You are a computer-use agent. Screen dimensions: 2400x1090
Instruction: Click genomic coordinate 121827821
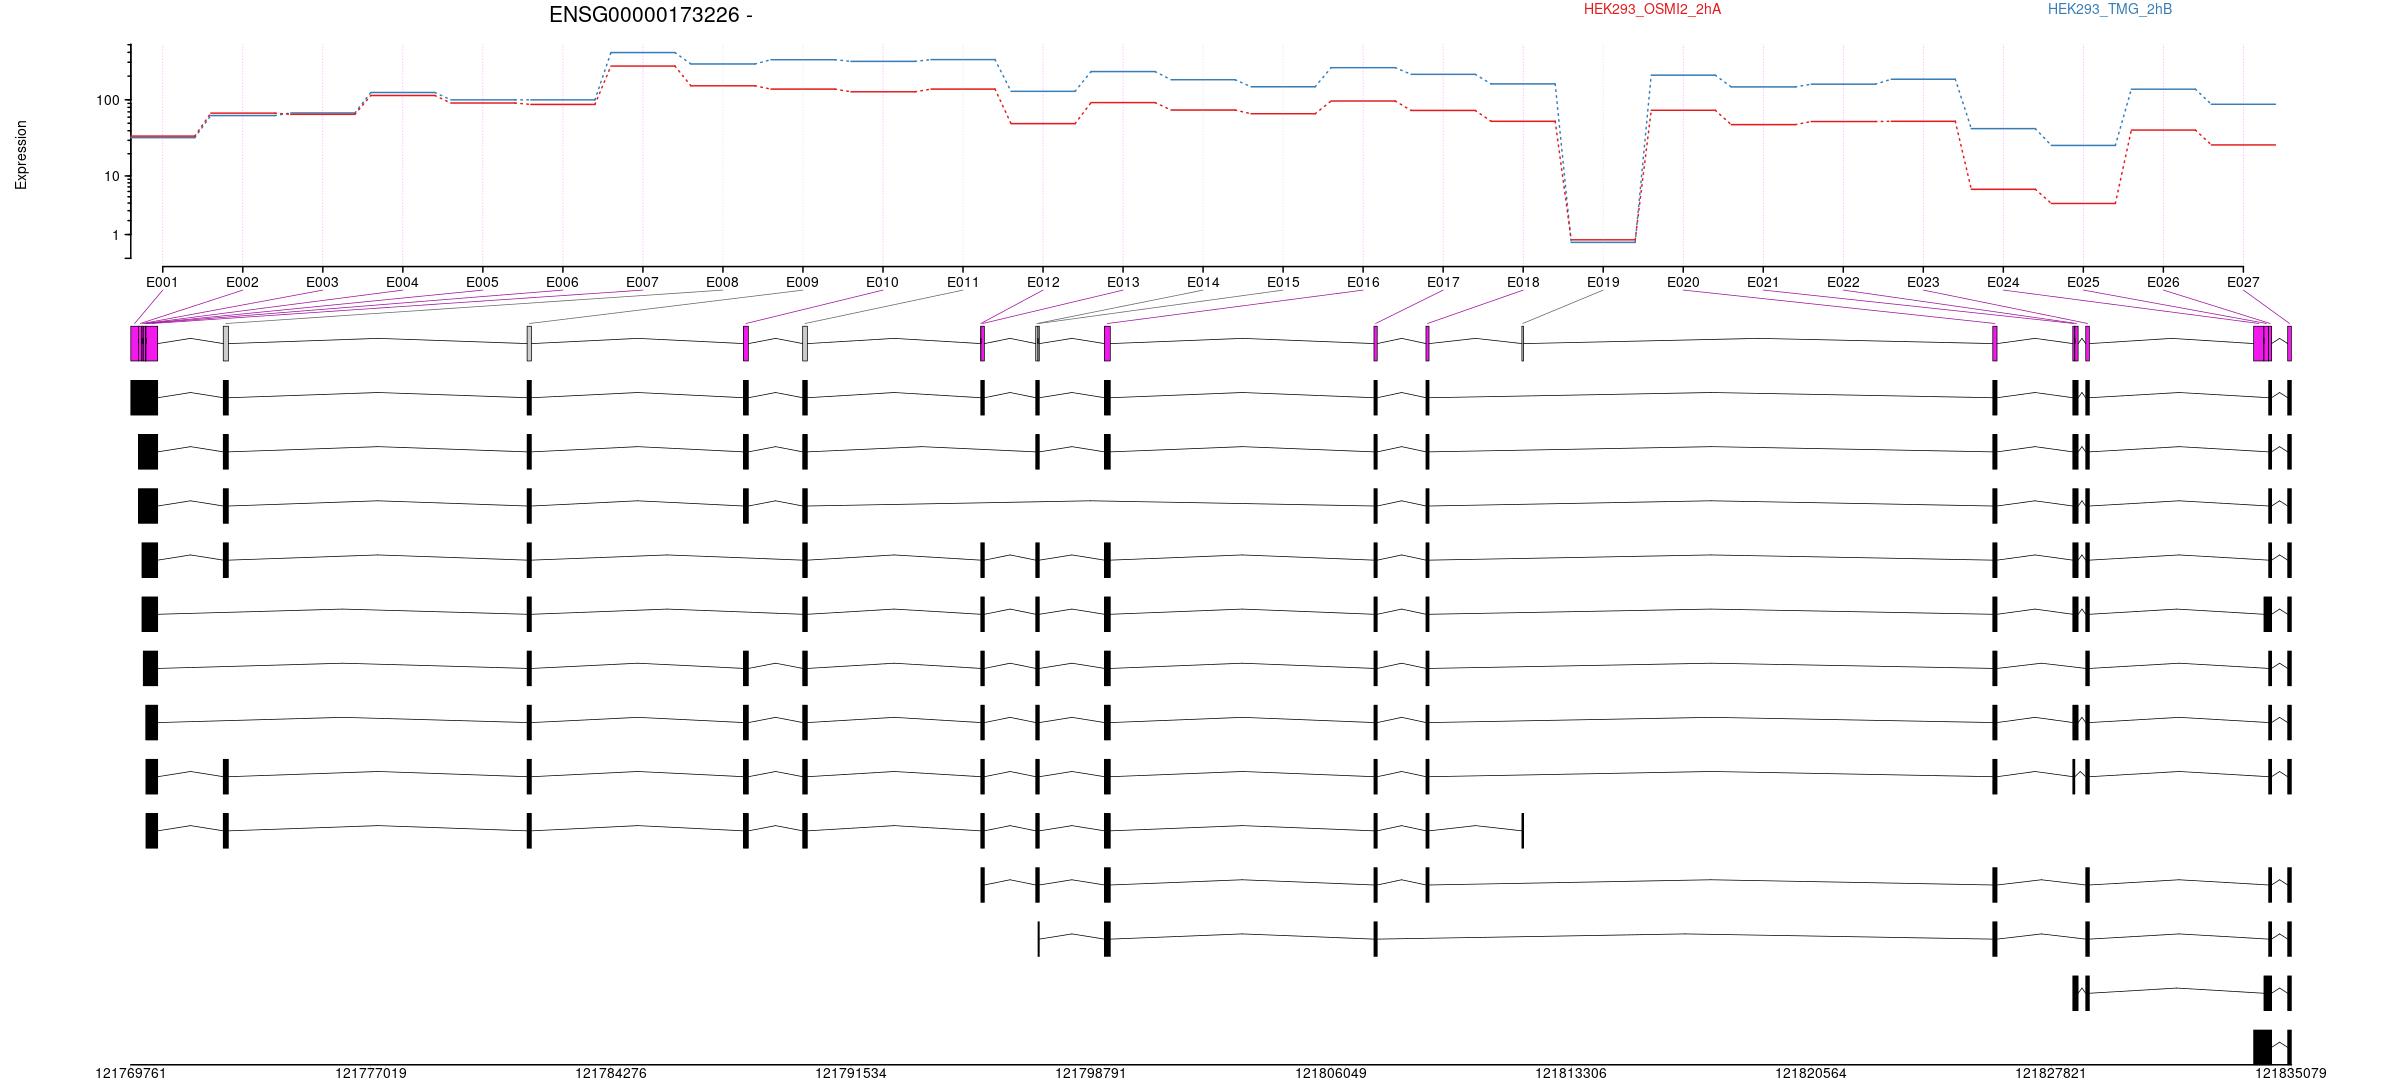pos(2051,1073)
